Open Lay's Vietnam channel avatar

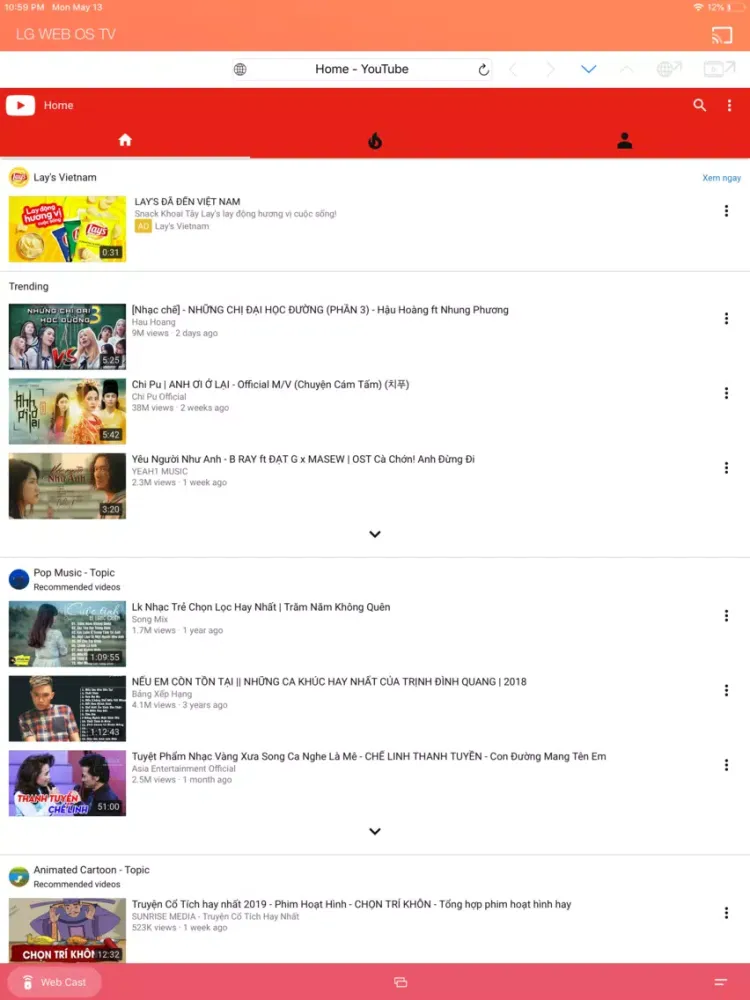tap(18, 177)
